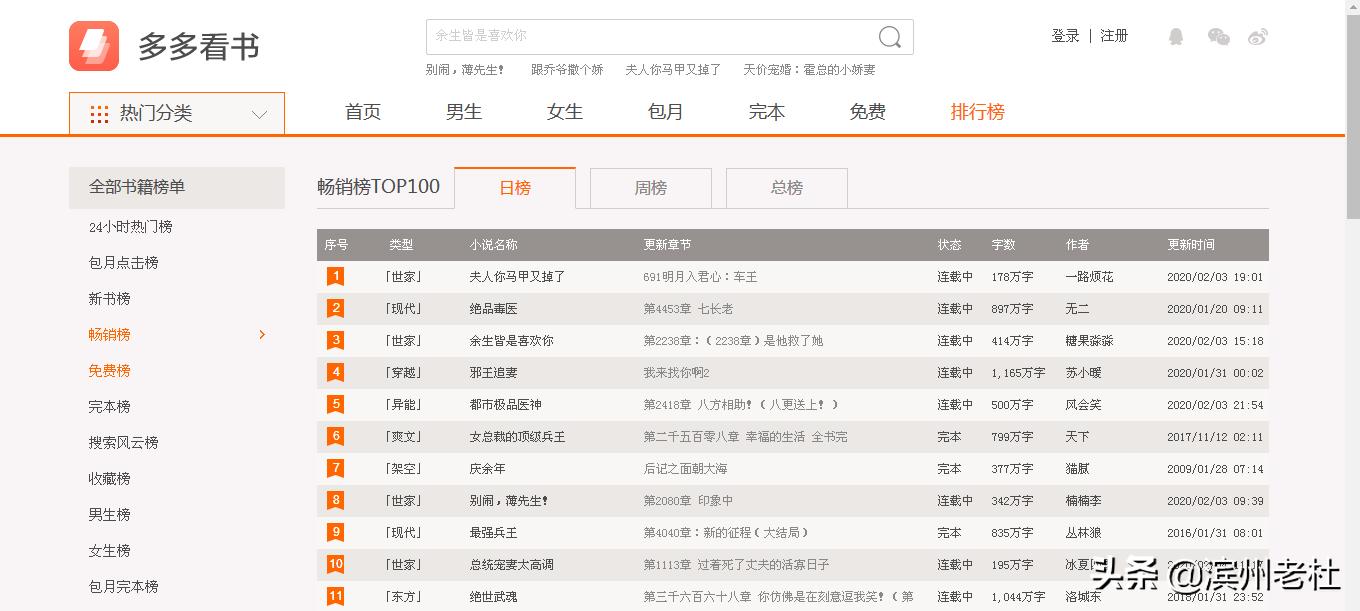Image resolution: width=1360 pixels, height=611 pixels.
Task: Open the 排行榜 menu item
Action: pyautogui.click(x=977, y=112)
